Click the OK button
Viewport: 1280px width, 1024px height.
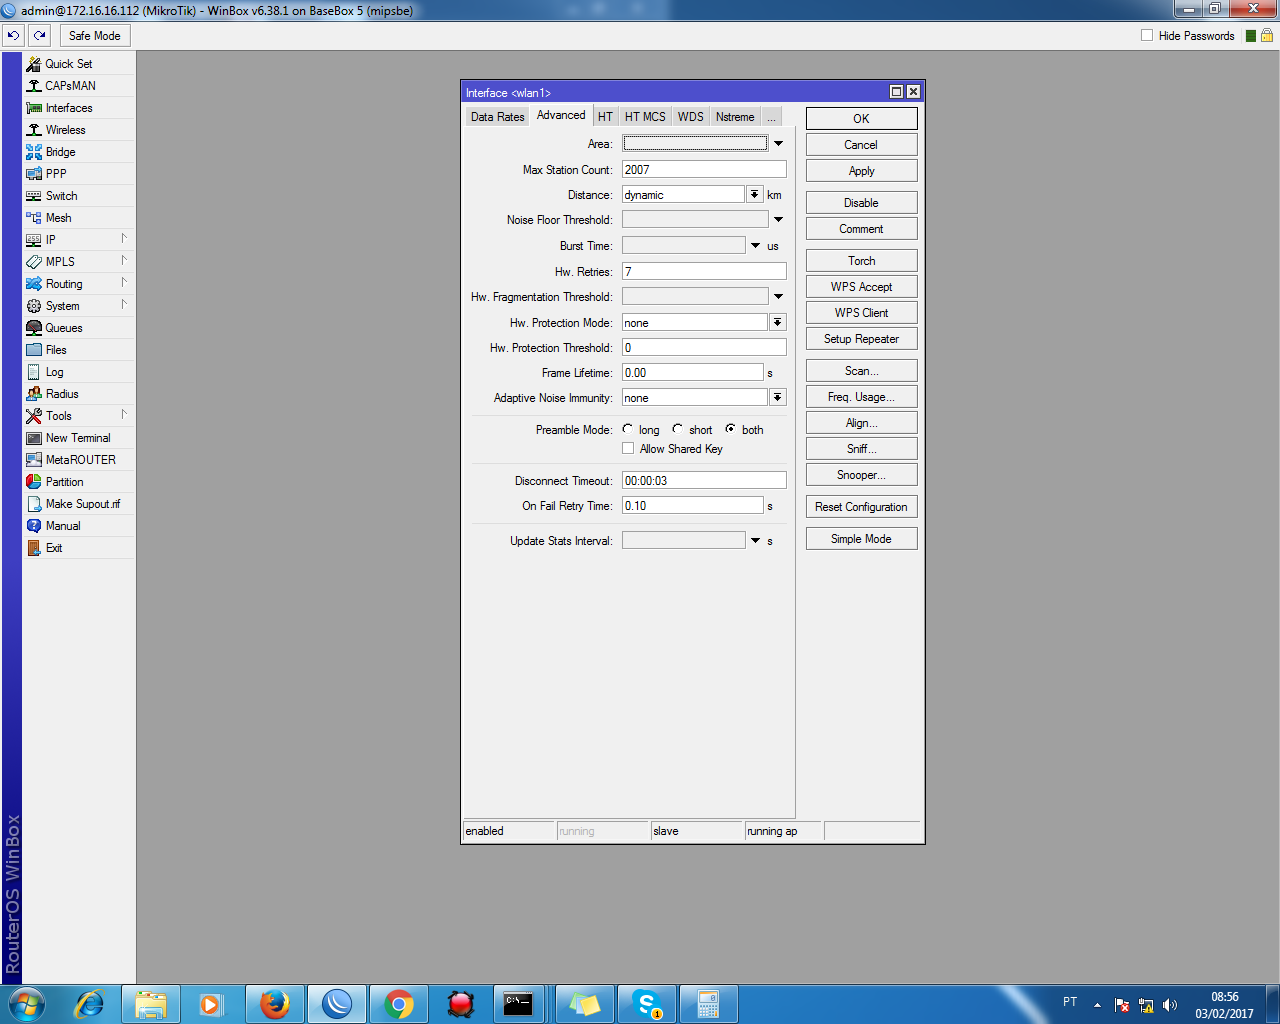tap(861, 118)
